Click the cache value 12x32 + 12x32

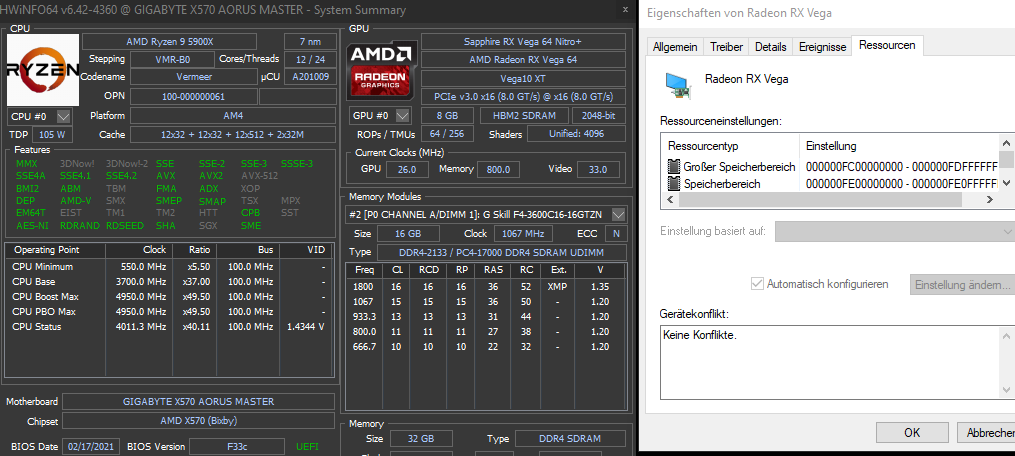[x=233, y=135]
